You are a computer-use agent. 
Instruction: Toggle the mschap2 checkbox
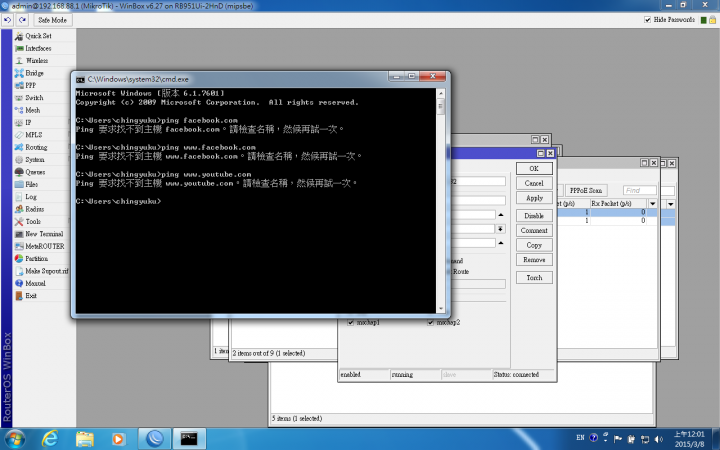430,322
